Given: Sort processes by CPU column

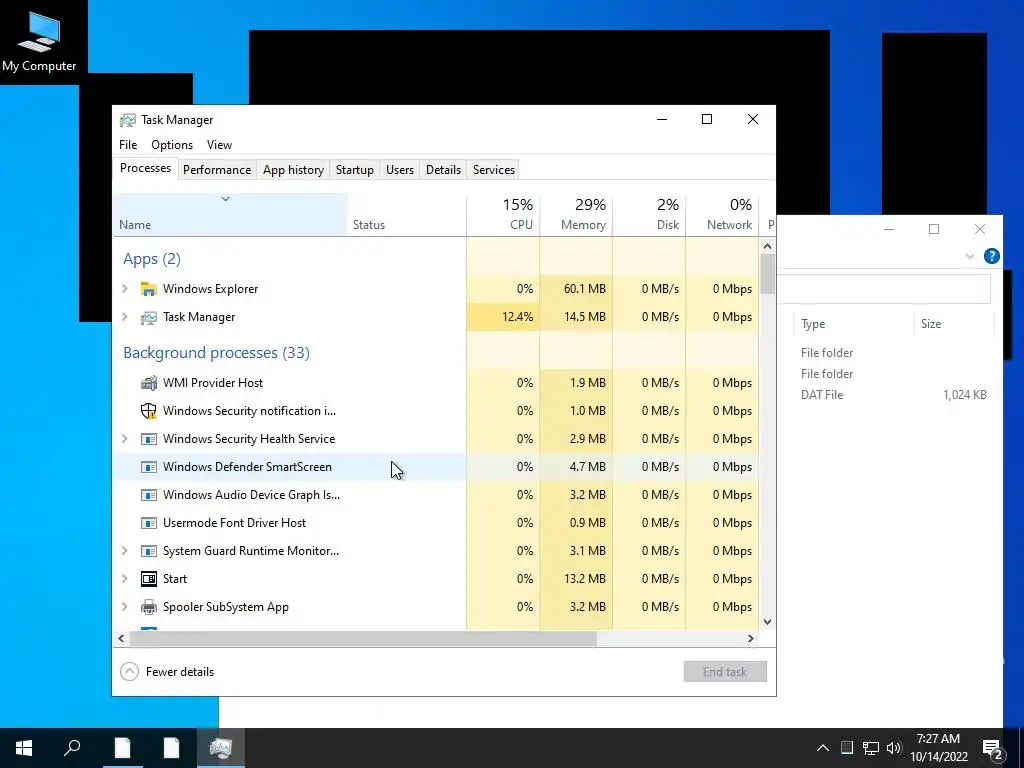Looking at the screenshot, I should click(504, 215).
